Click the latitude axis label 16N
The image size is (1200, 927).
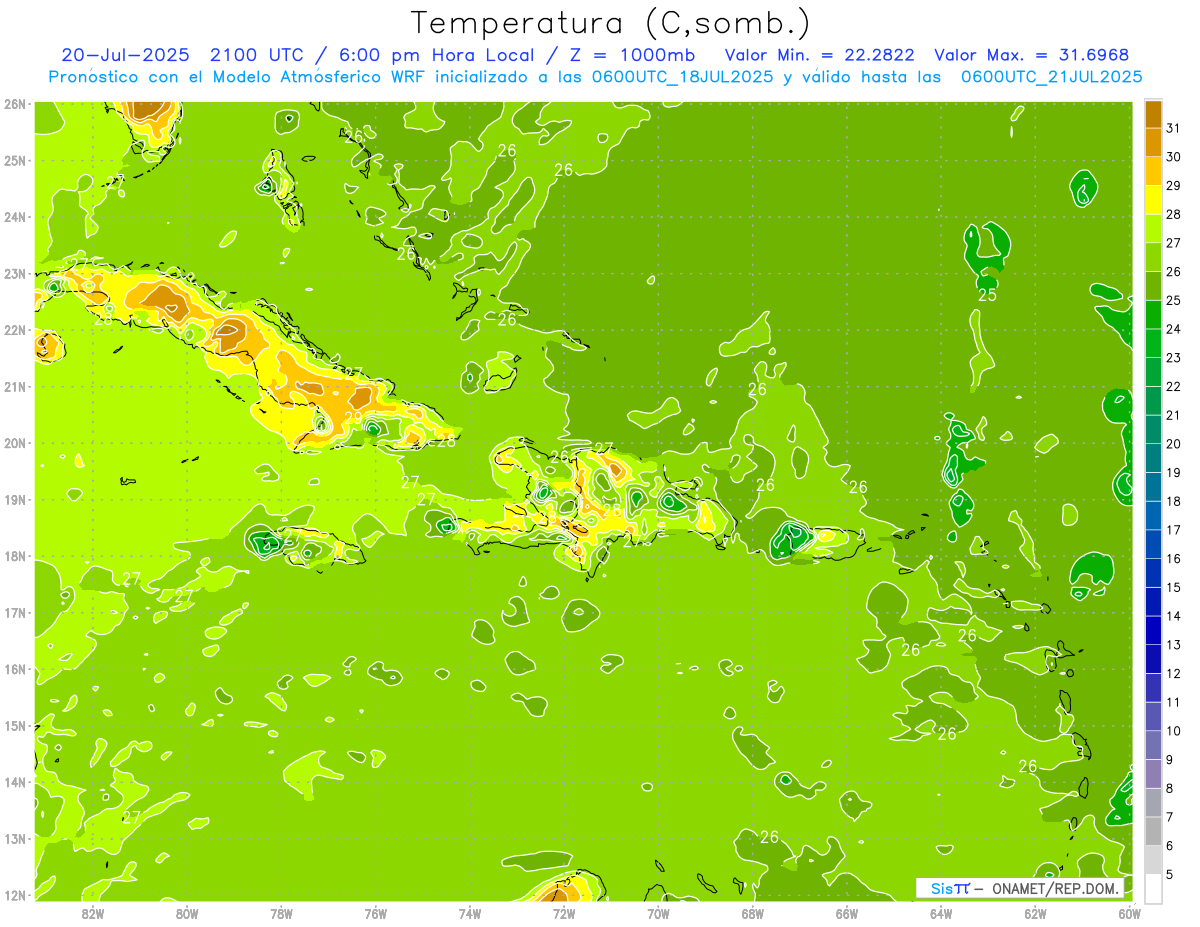15,669
